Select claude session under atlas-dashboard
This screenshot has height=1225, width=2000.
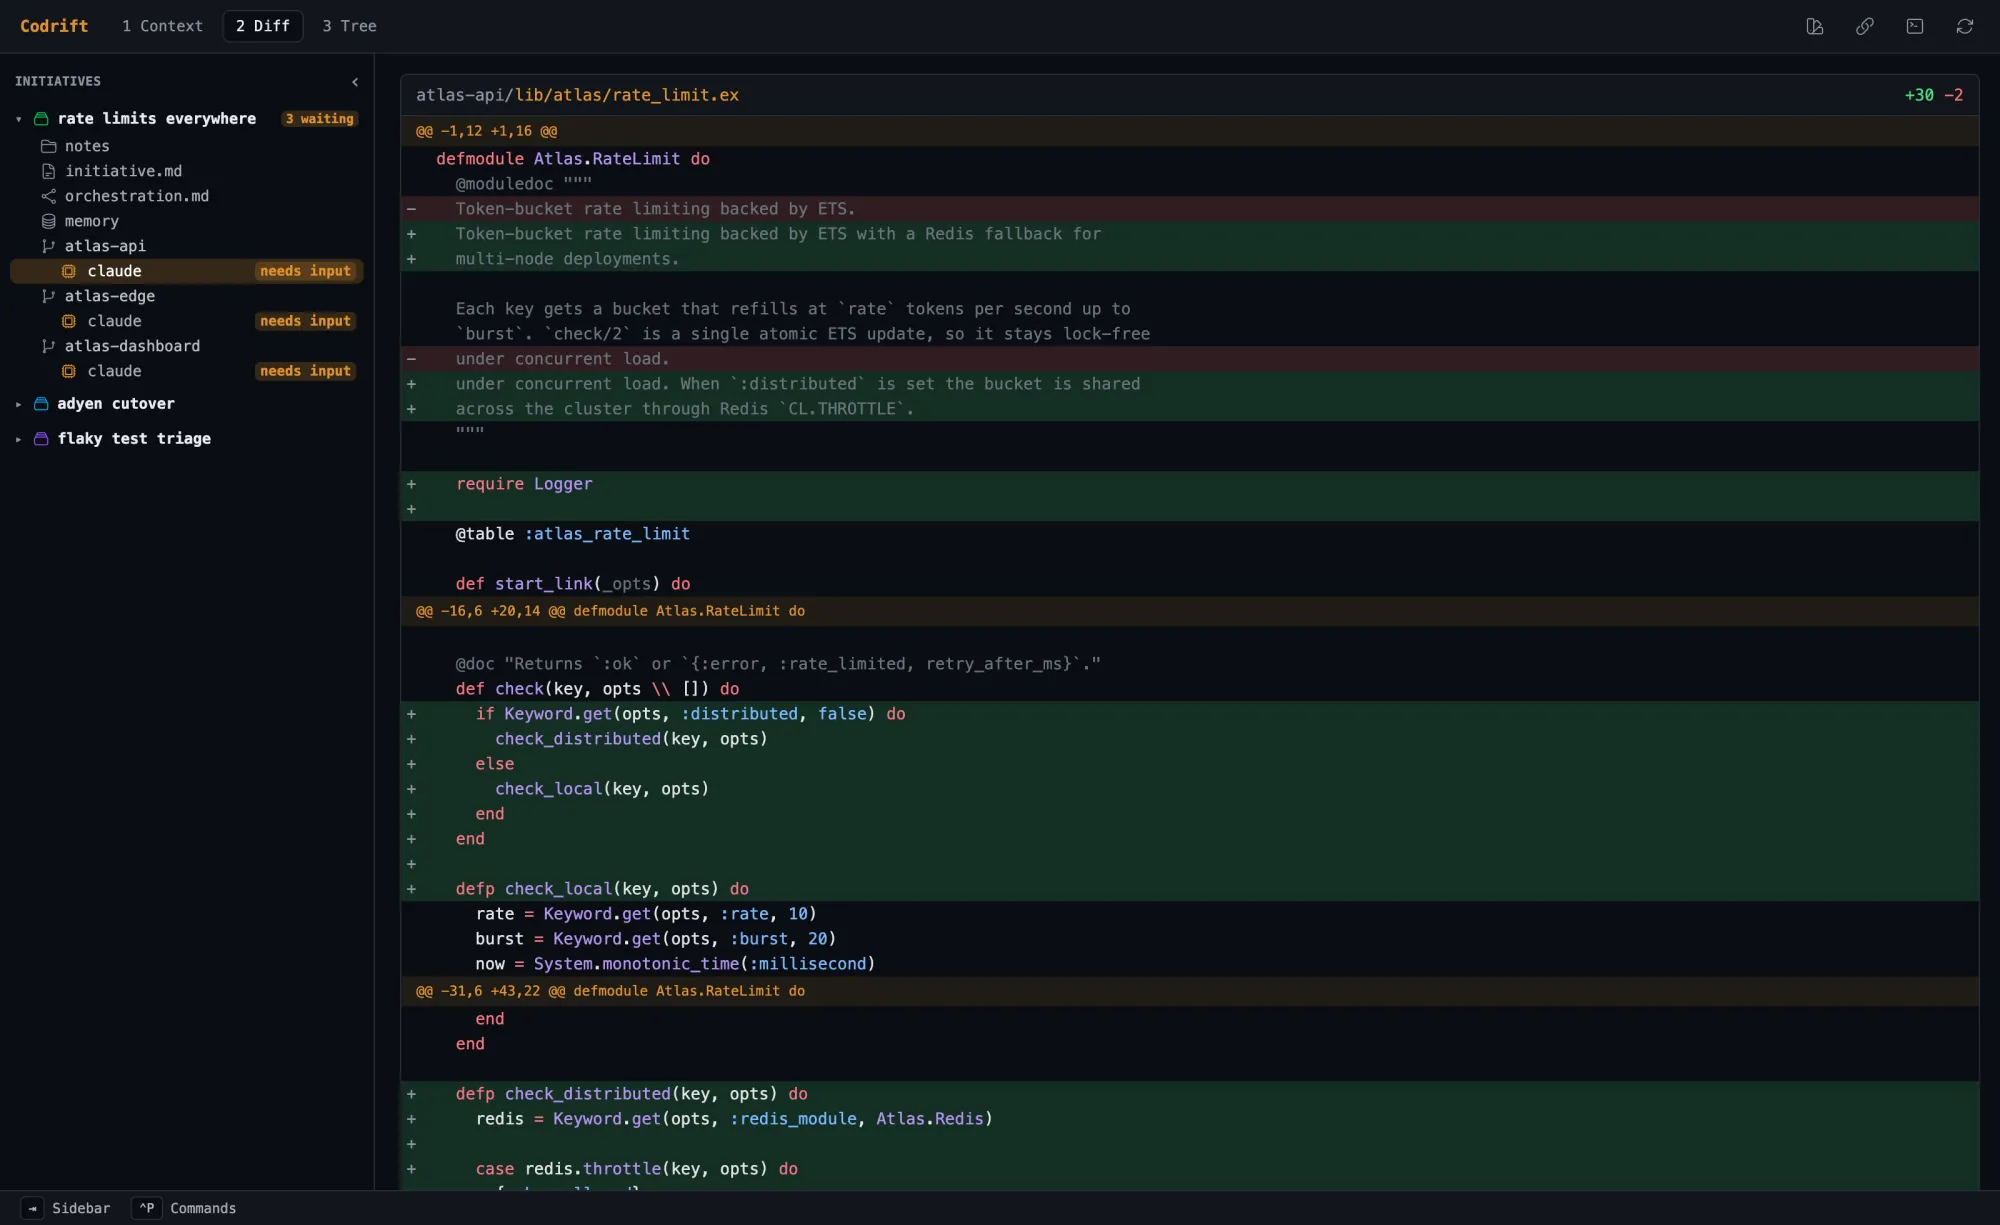click(x=187, y=371)
